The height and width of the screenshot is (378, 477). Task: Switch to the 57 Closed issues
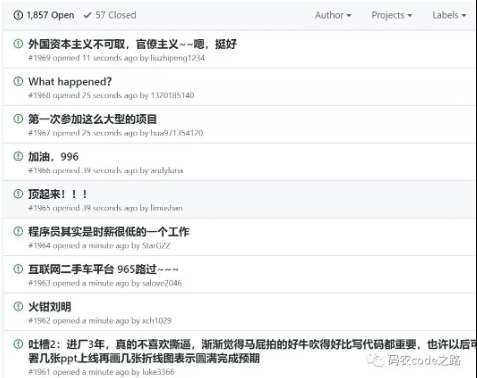[x=110, y=15]
